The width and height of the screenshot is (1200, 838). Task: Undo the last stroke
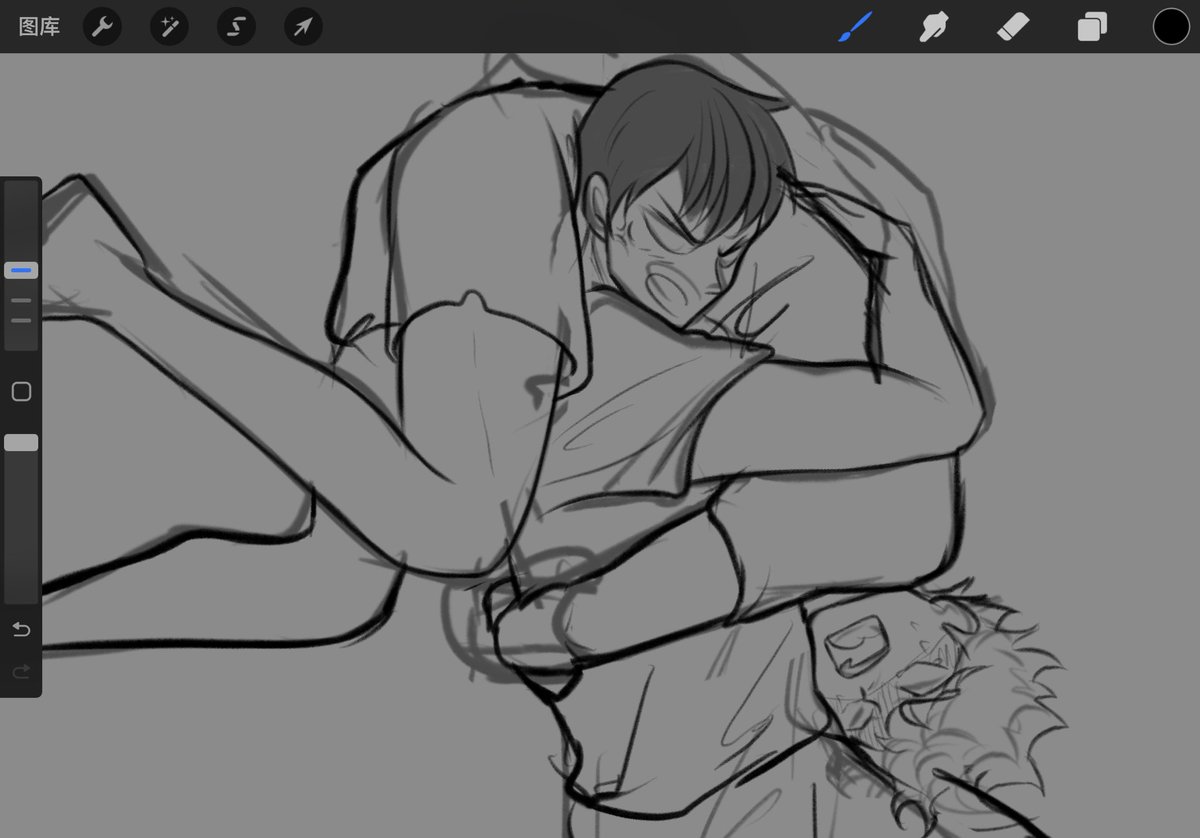pos(21,629)
